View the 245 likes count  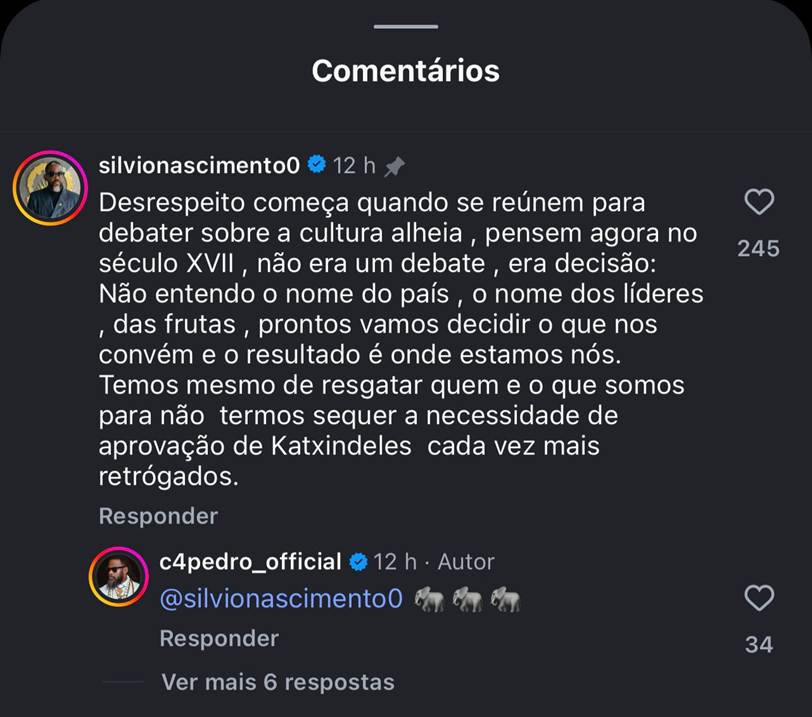click(x=758, y=248)
